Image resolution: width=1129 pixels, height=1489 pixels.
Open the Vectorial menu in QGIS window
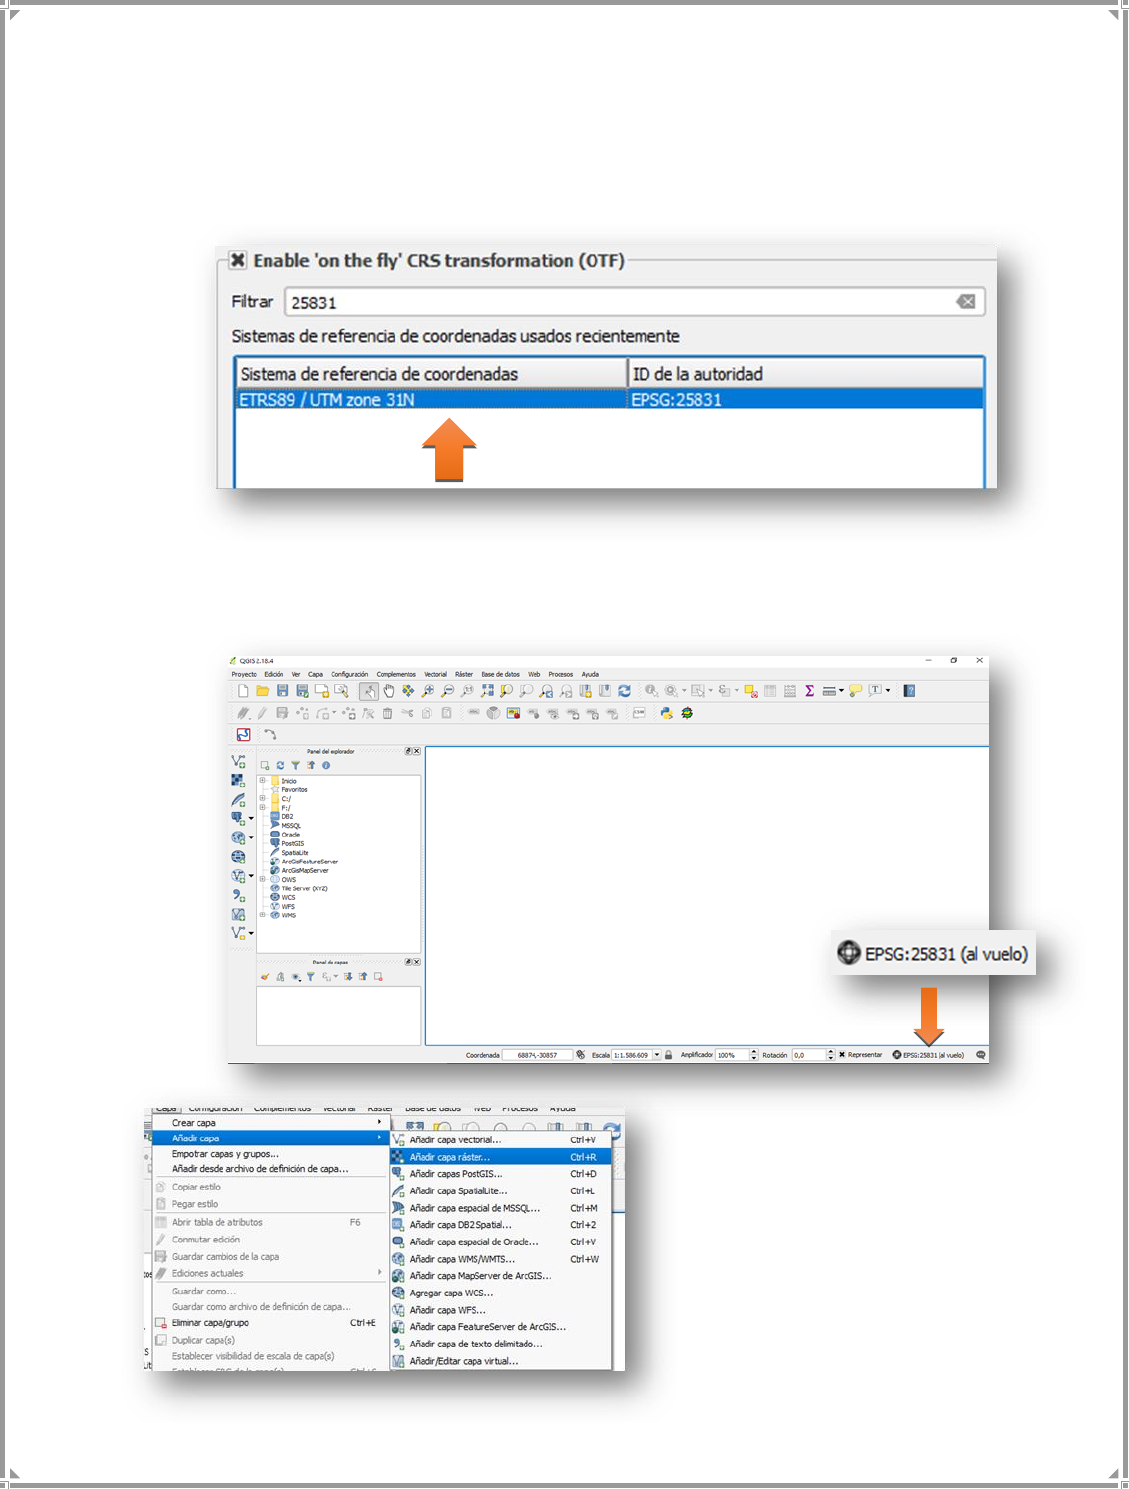(x=436, y=675)
